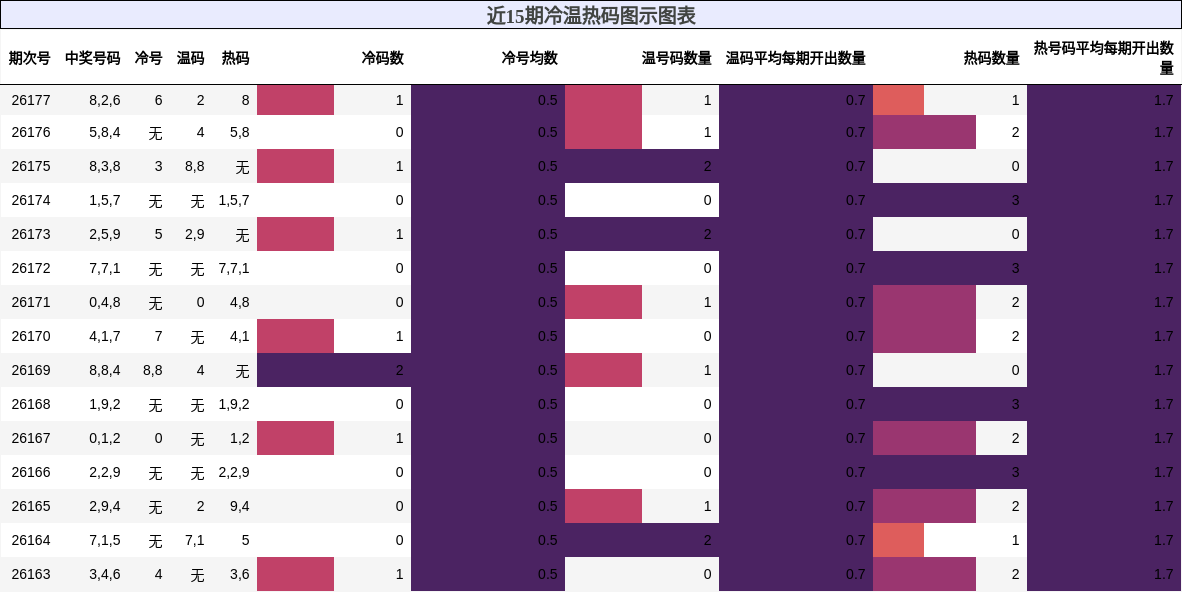Click hot code 9,4 in row 26165
The image size is (1182, 592).
(240, 506)
